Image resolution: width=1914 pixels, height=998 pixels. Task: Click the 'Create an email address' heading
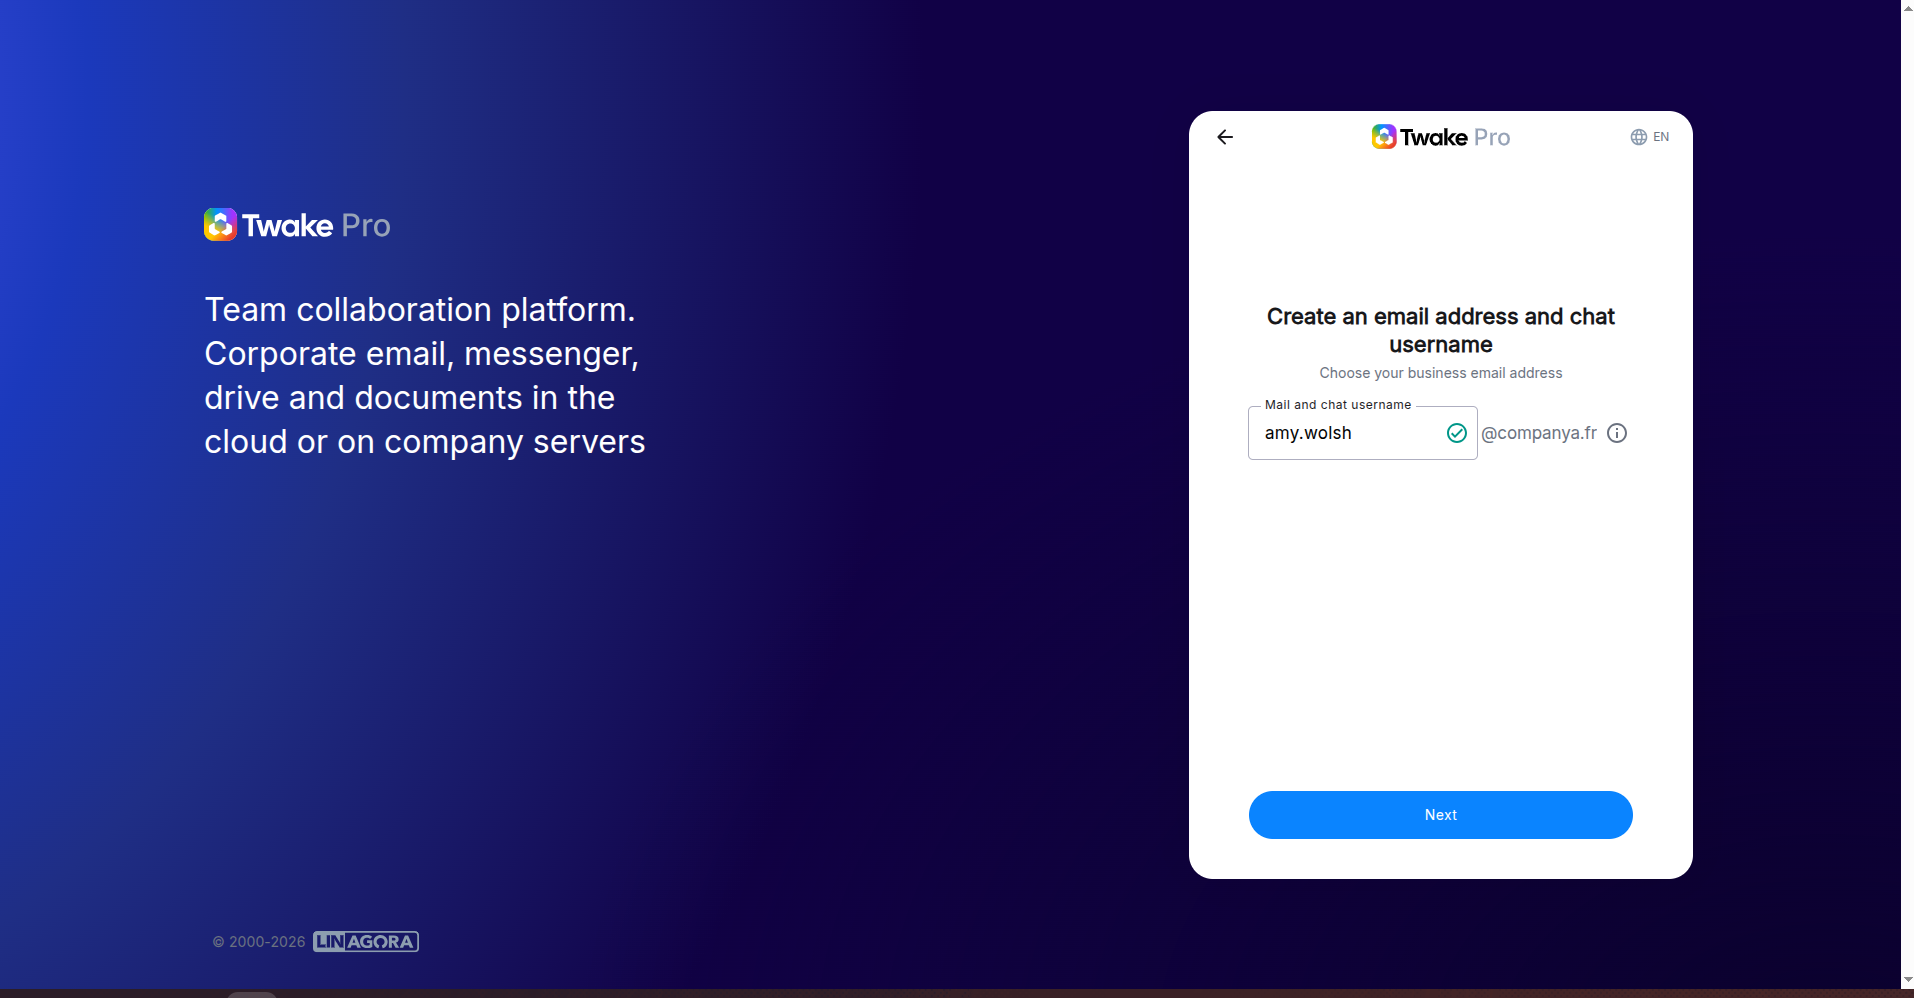1440,330
